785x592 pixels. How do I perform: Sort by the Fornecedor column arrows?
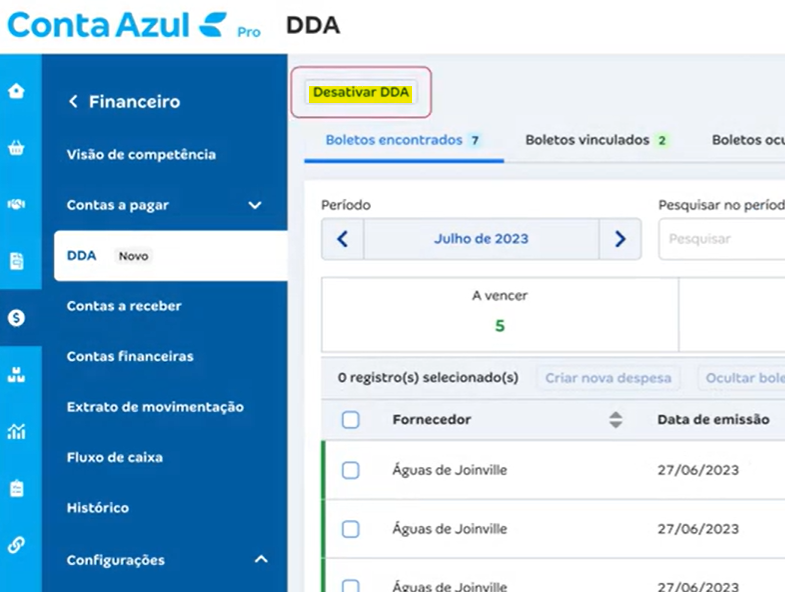tap(615, 420)
